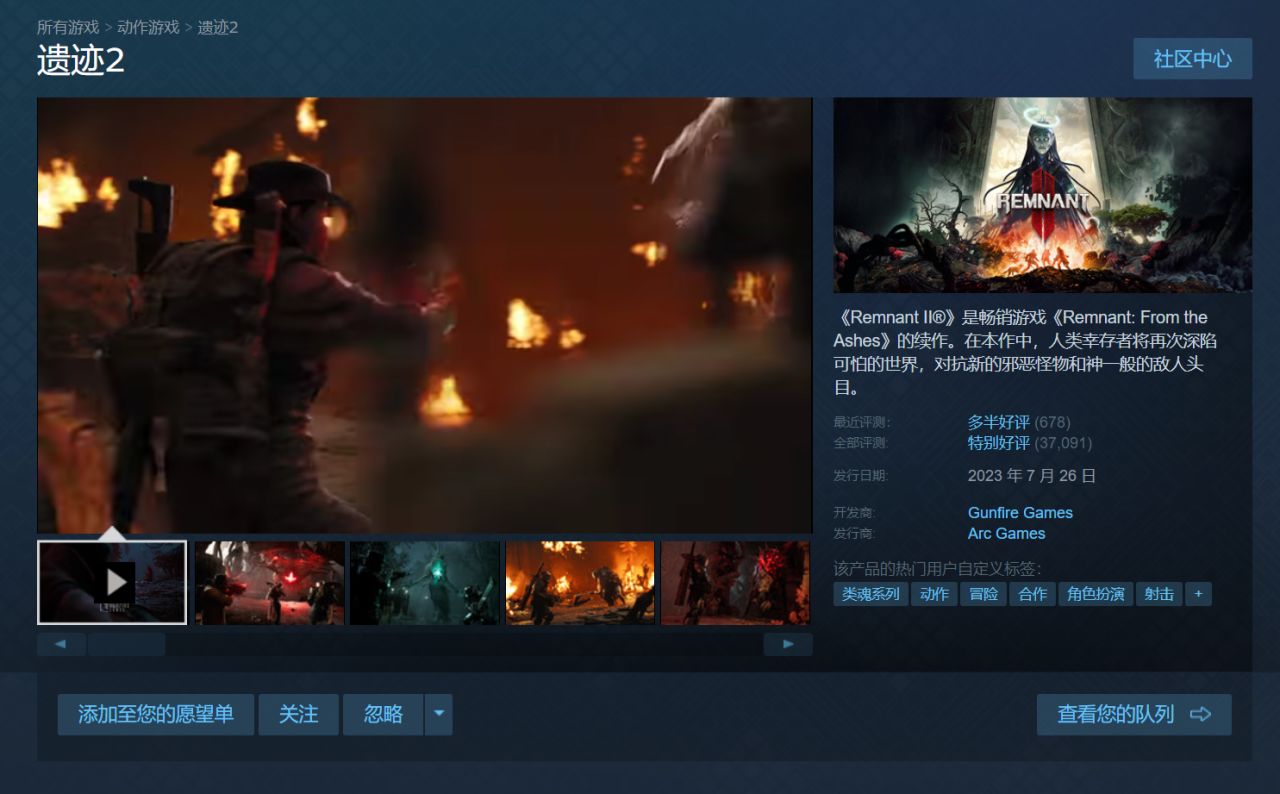Click the 2023 年 7 月 26 日 release date
The height and width of the screenshot is (794, 1280).
pos(1032,476)
